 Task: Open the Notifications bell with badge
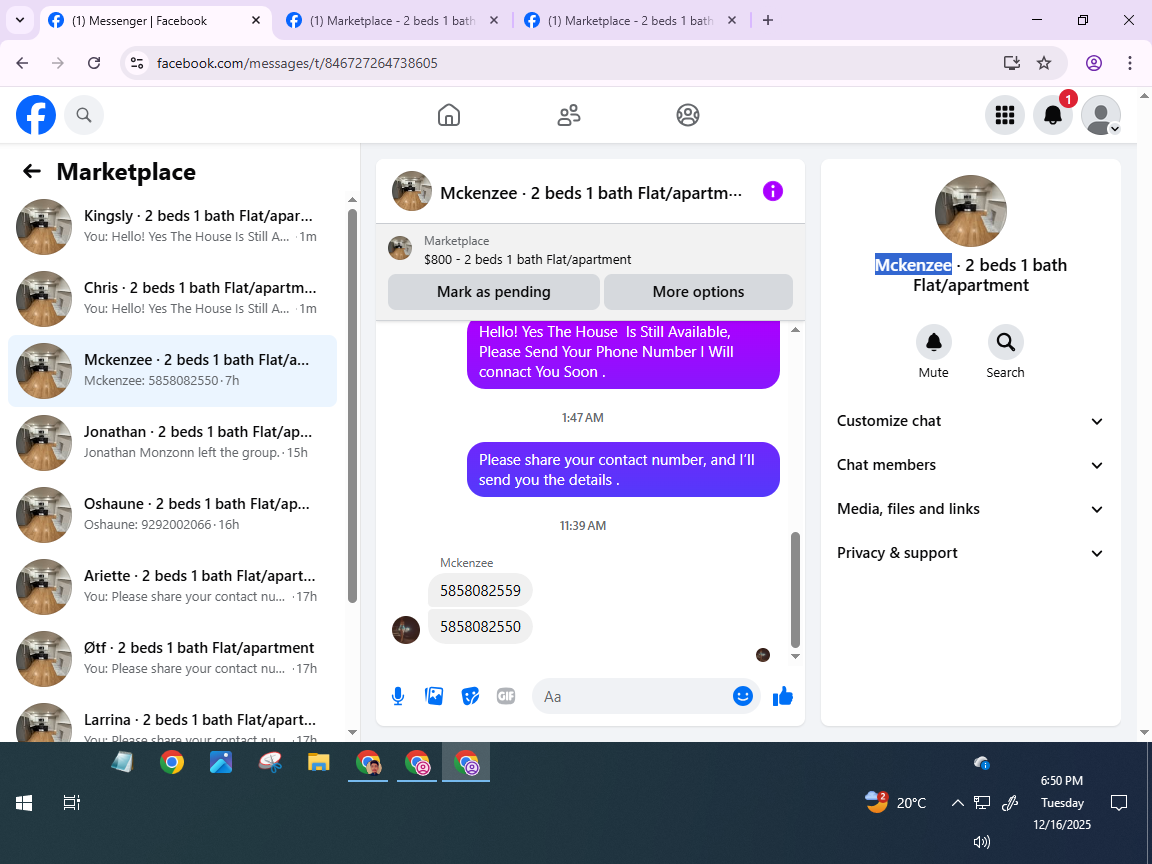pos(1053,115)
